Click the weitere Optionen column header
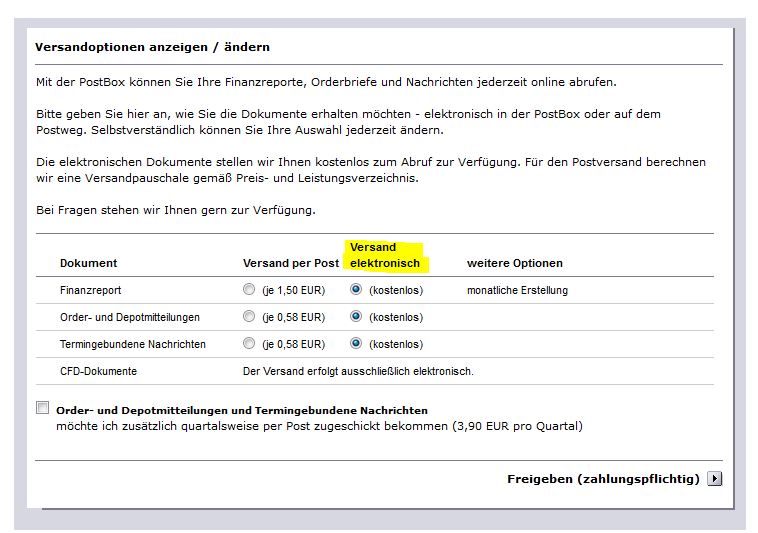 (515, 263)
